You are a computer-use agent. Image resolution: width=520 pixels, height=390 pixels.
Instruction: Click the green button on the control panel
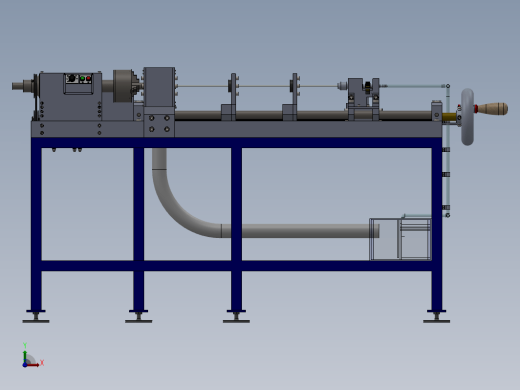[x=82, y=79]
